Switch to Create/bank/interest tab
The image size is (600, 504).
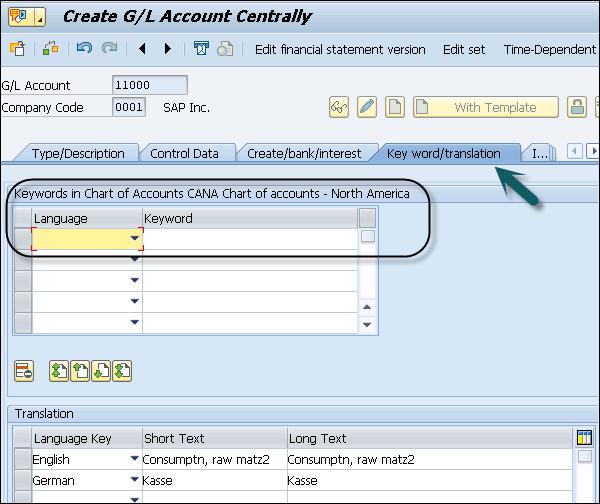[x=304, y=153]
